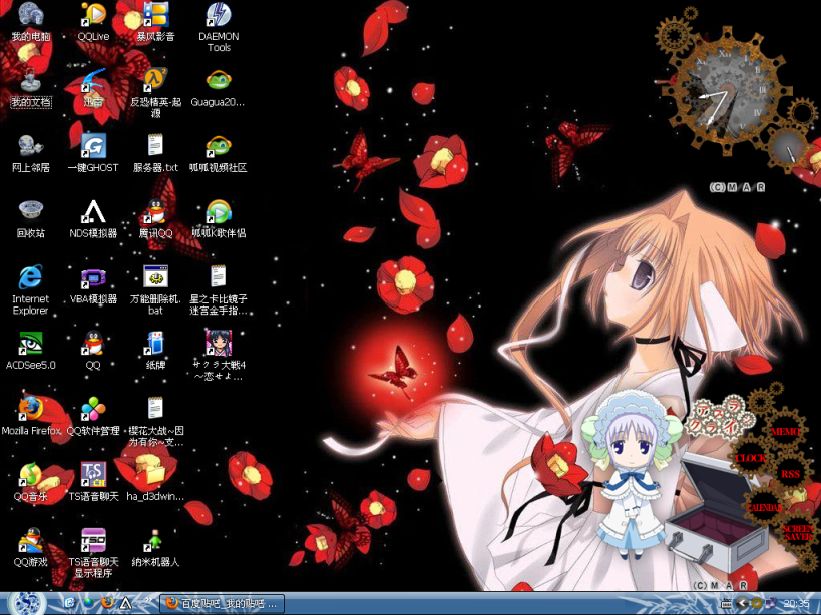This screenshot has height=615, width=821.
Task: Launch サクラ大戦4 game shortcut
Action: click(218, 356)
